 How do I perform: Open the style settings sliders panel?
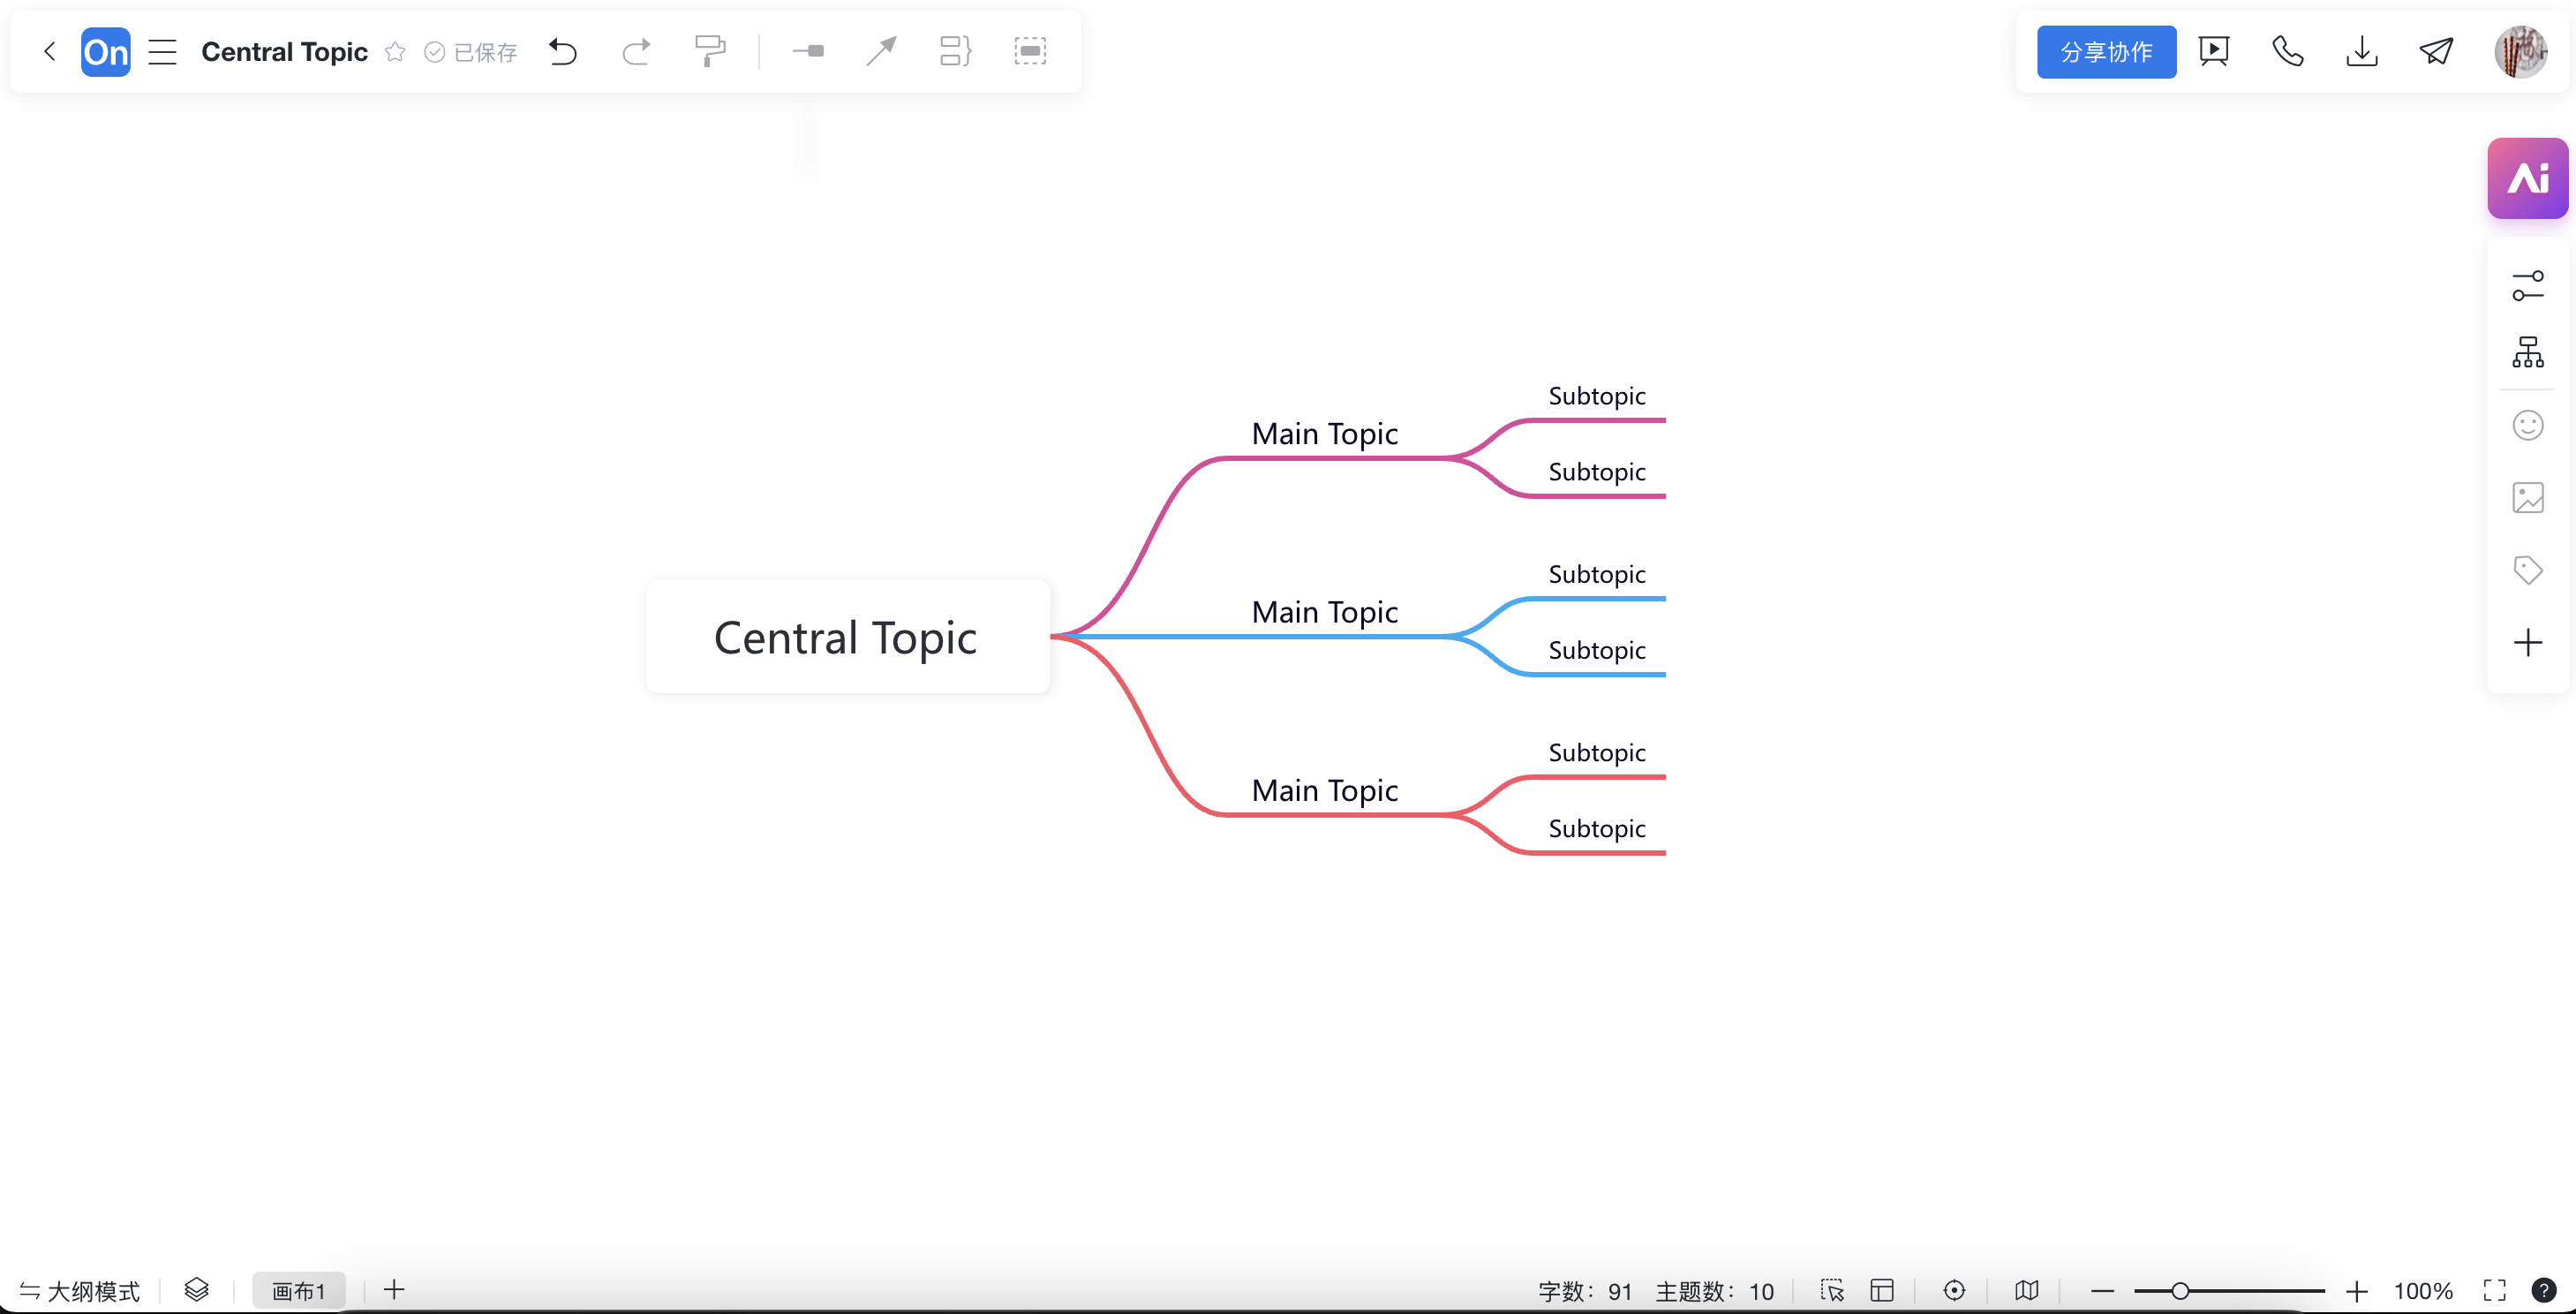pyautogui.click(x=2528, y=285)
